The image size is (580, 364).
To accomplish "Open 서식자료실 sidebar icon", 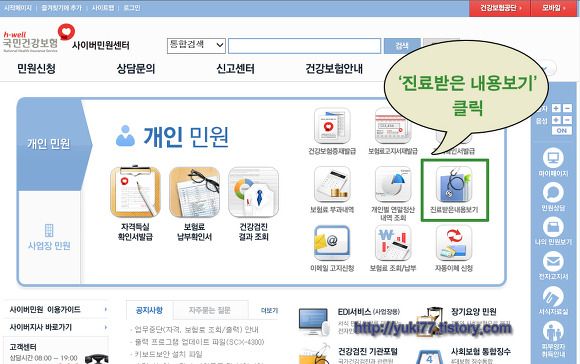I will 553,297.
